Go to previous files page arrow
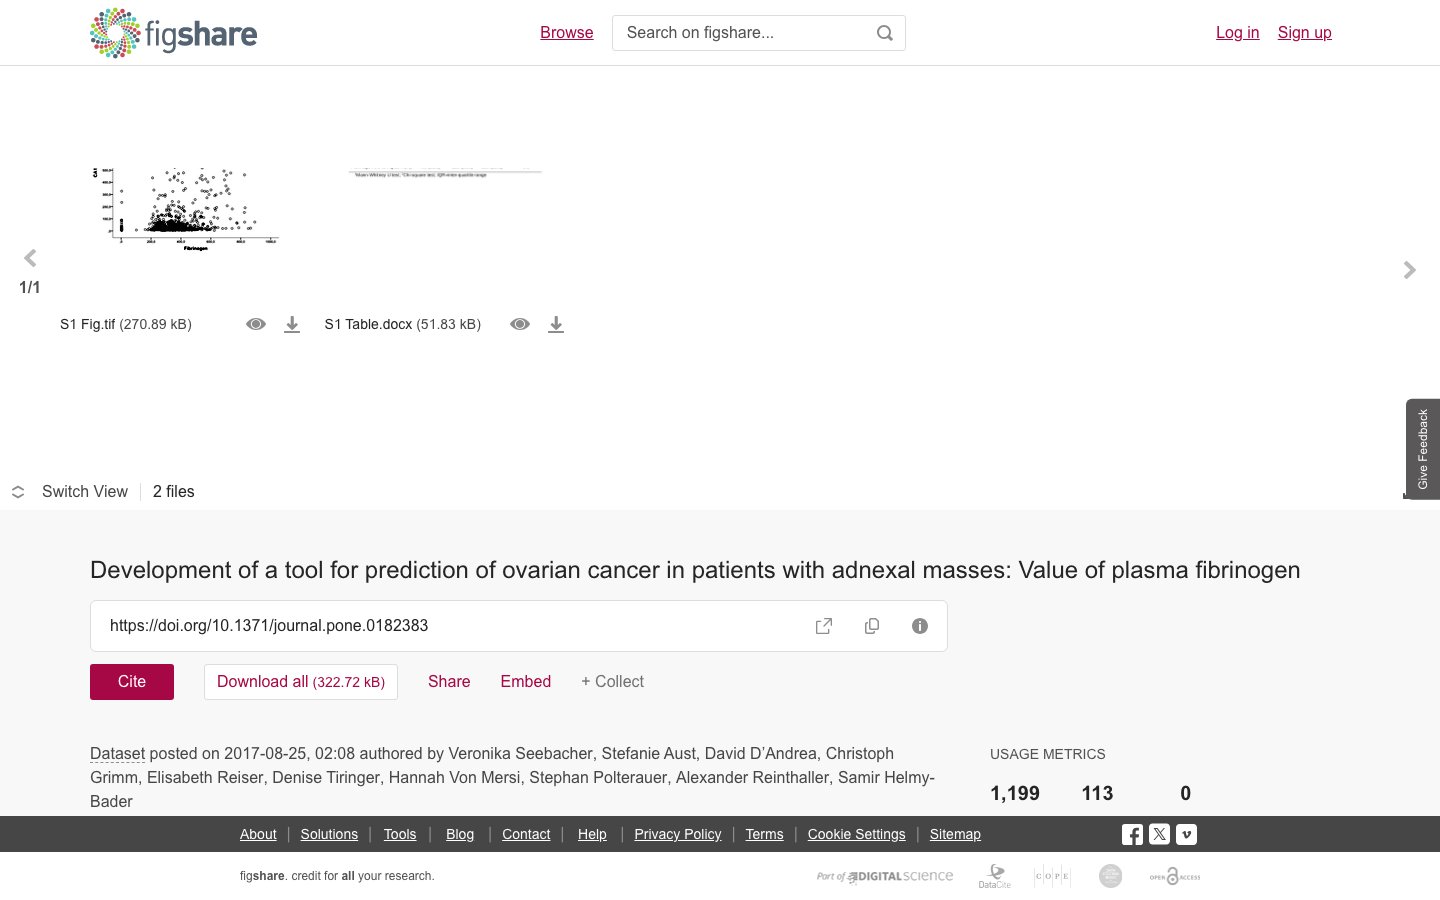 [x=30, y=258]
